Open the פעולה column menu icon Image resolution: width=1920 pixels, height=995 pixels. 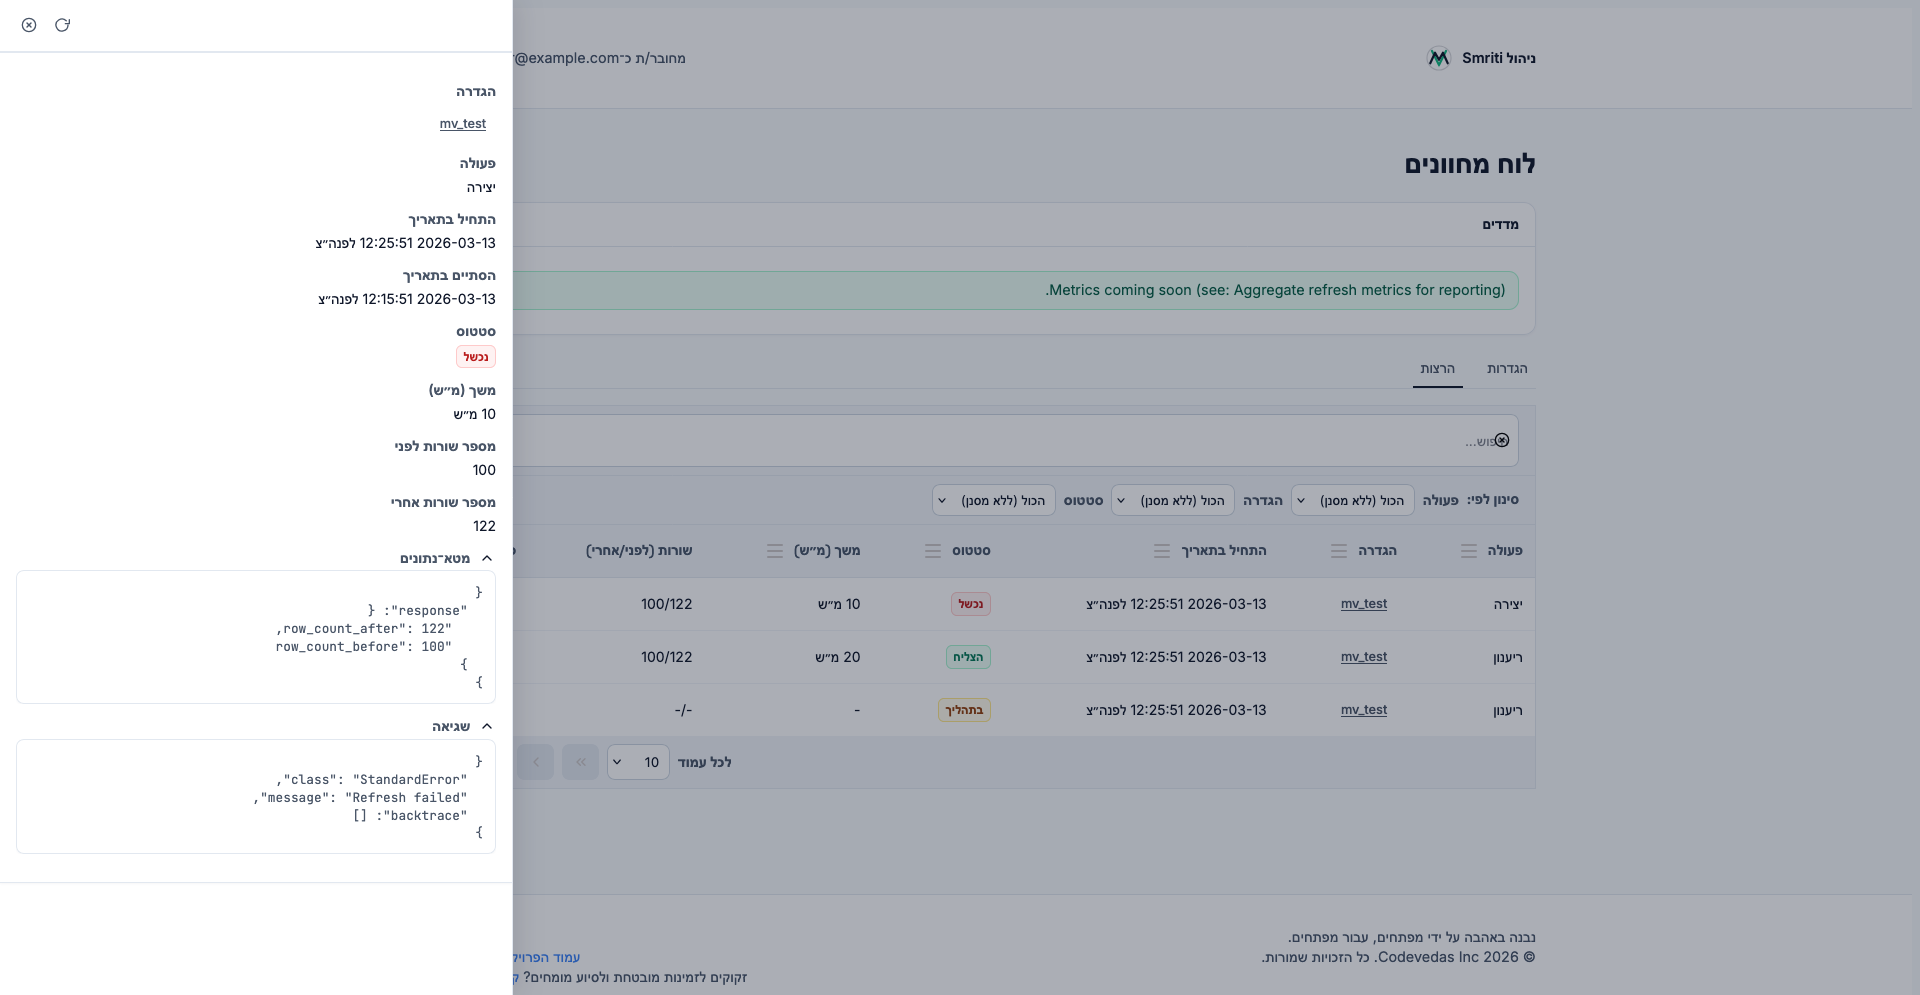tap(1468, 551)
